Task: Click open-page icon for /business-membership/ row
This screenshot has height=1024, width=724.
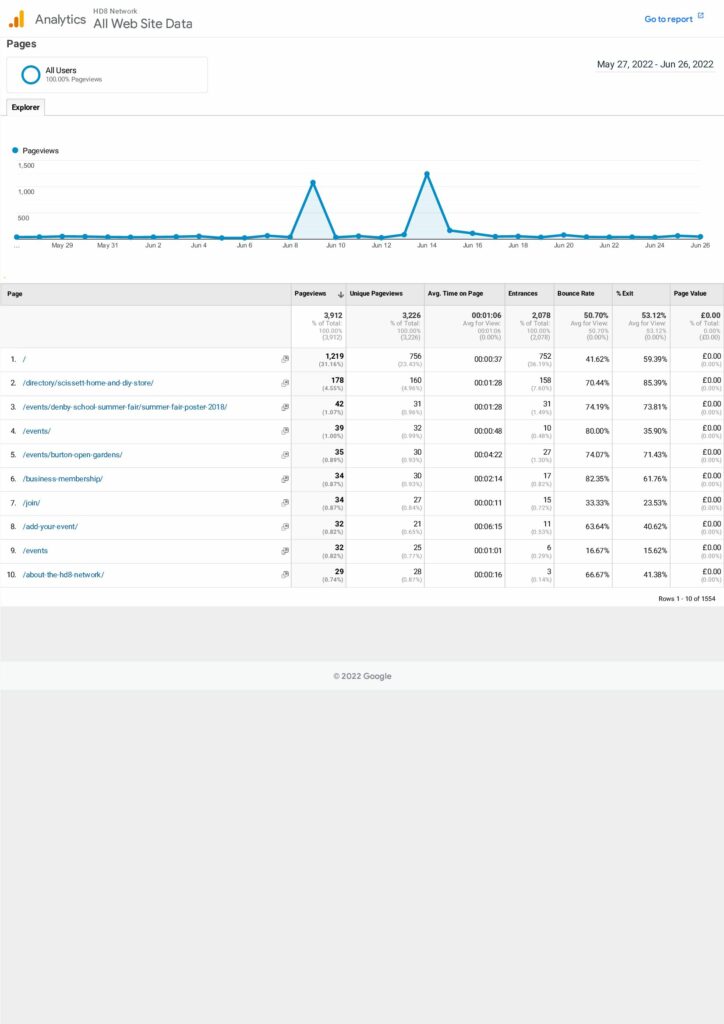Action: pos(285,479)
